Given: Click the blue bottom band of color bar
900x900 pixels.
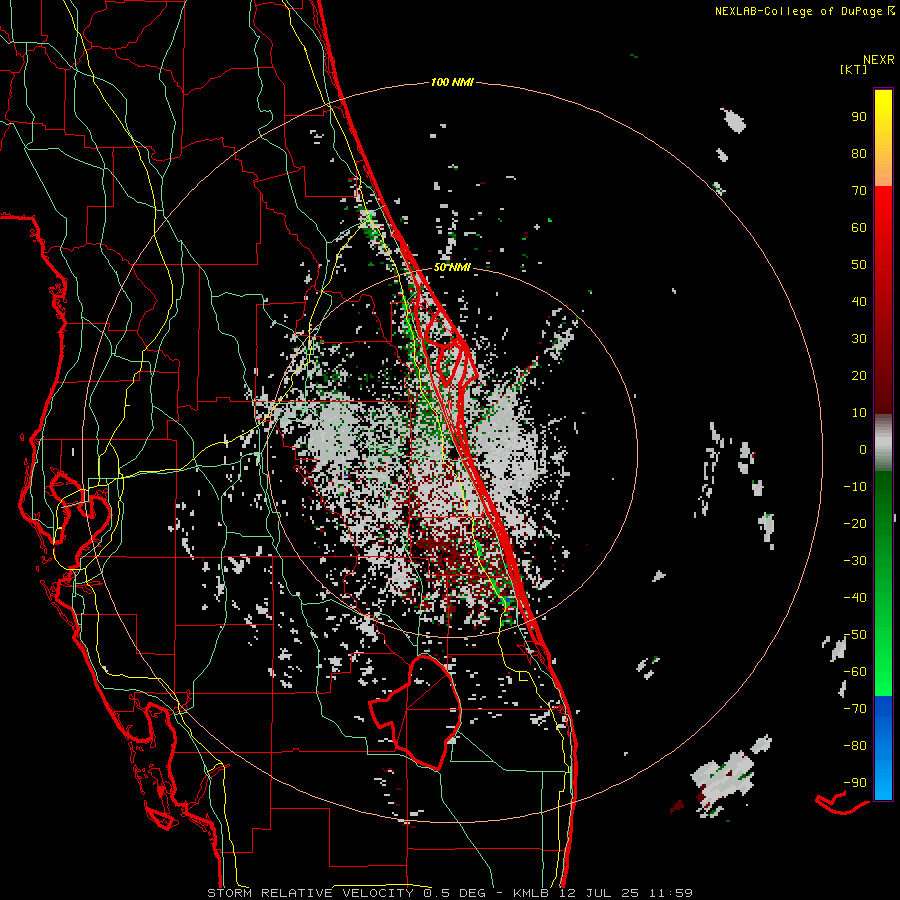Looking at the screenshot, I should [x=883, y=748].
